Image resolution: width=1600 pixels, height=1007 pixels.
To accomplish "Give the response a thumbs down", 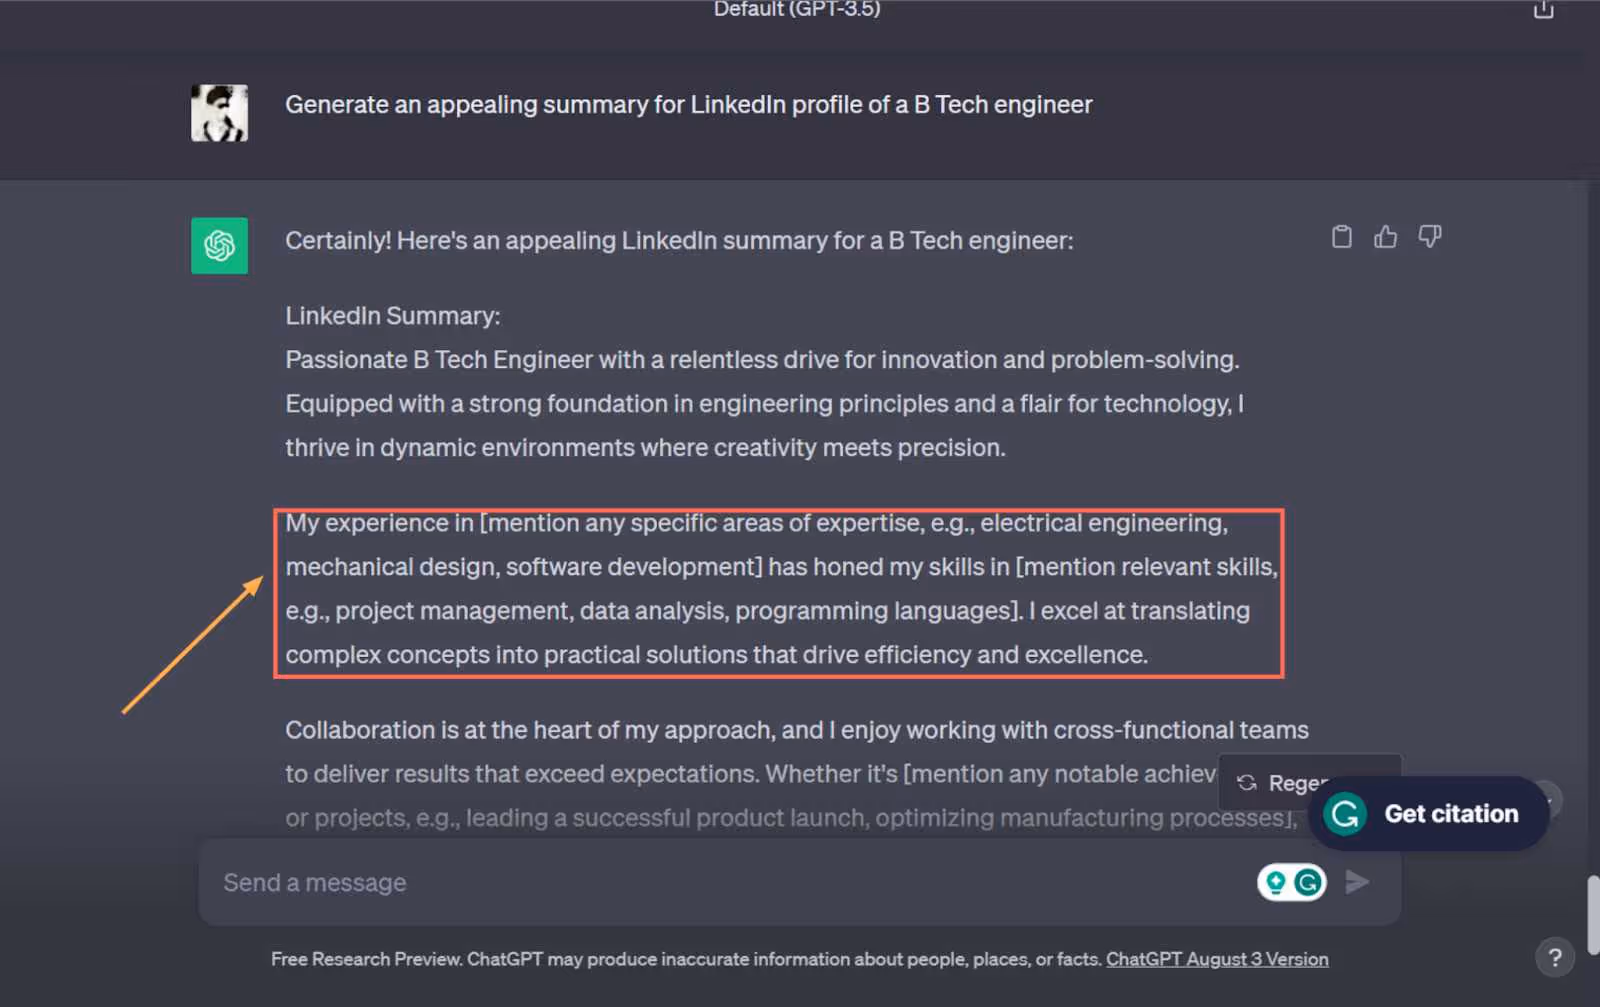I will click(1430, 237).
